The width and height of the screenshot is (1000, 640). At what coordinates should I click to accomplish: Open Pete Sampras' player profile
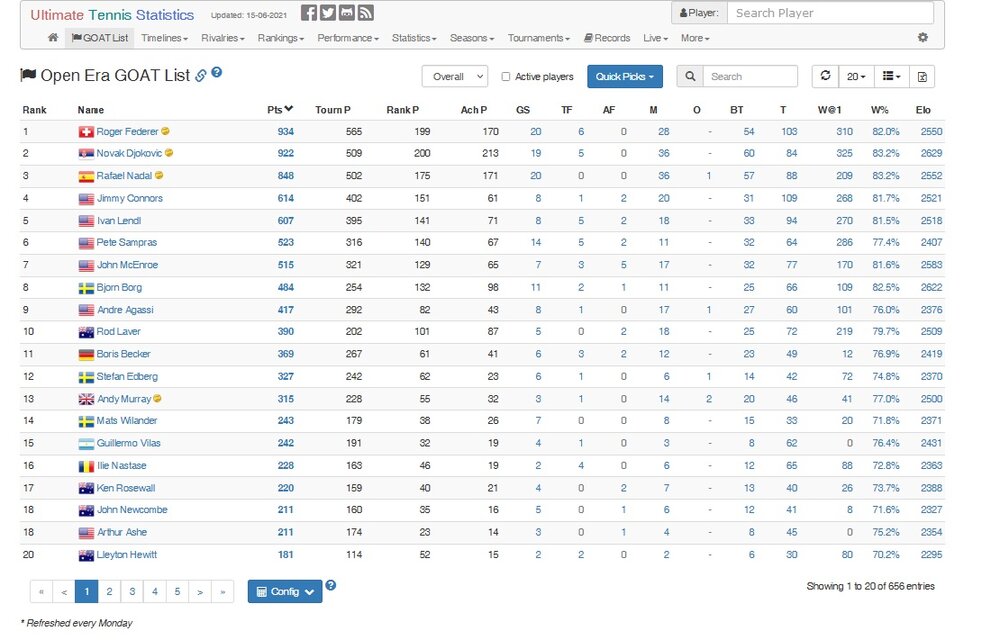[127, 242]
